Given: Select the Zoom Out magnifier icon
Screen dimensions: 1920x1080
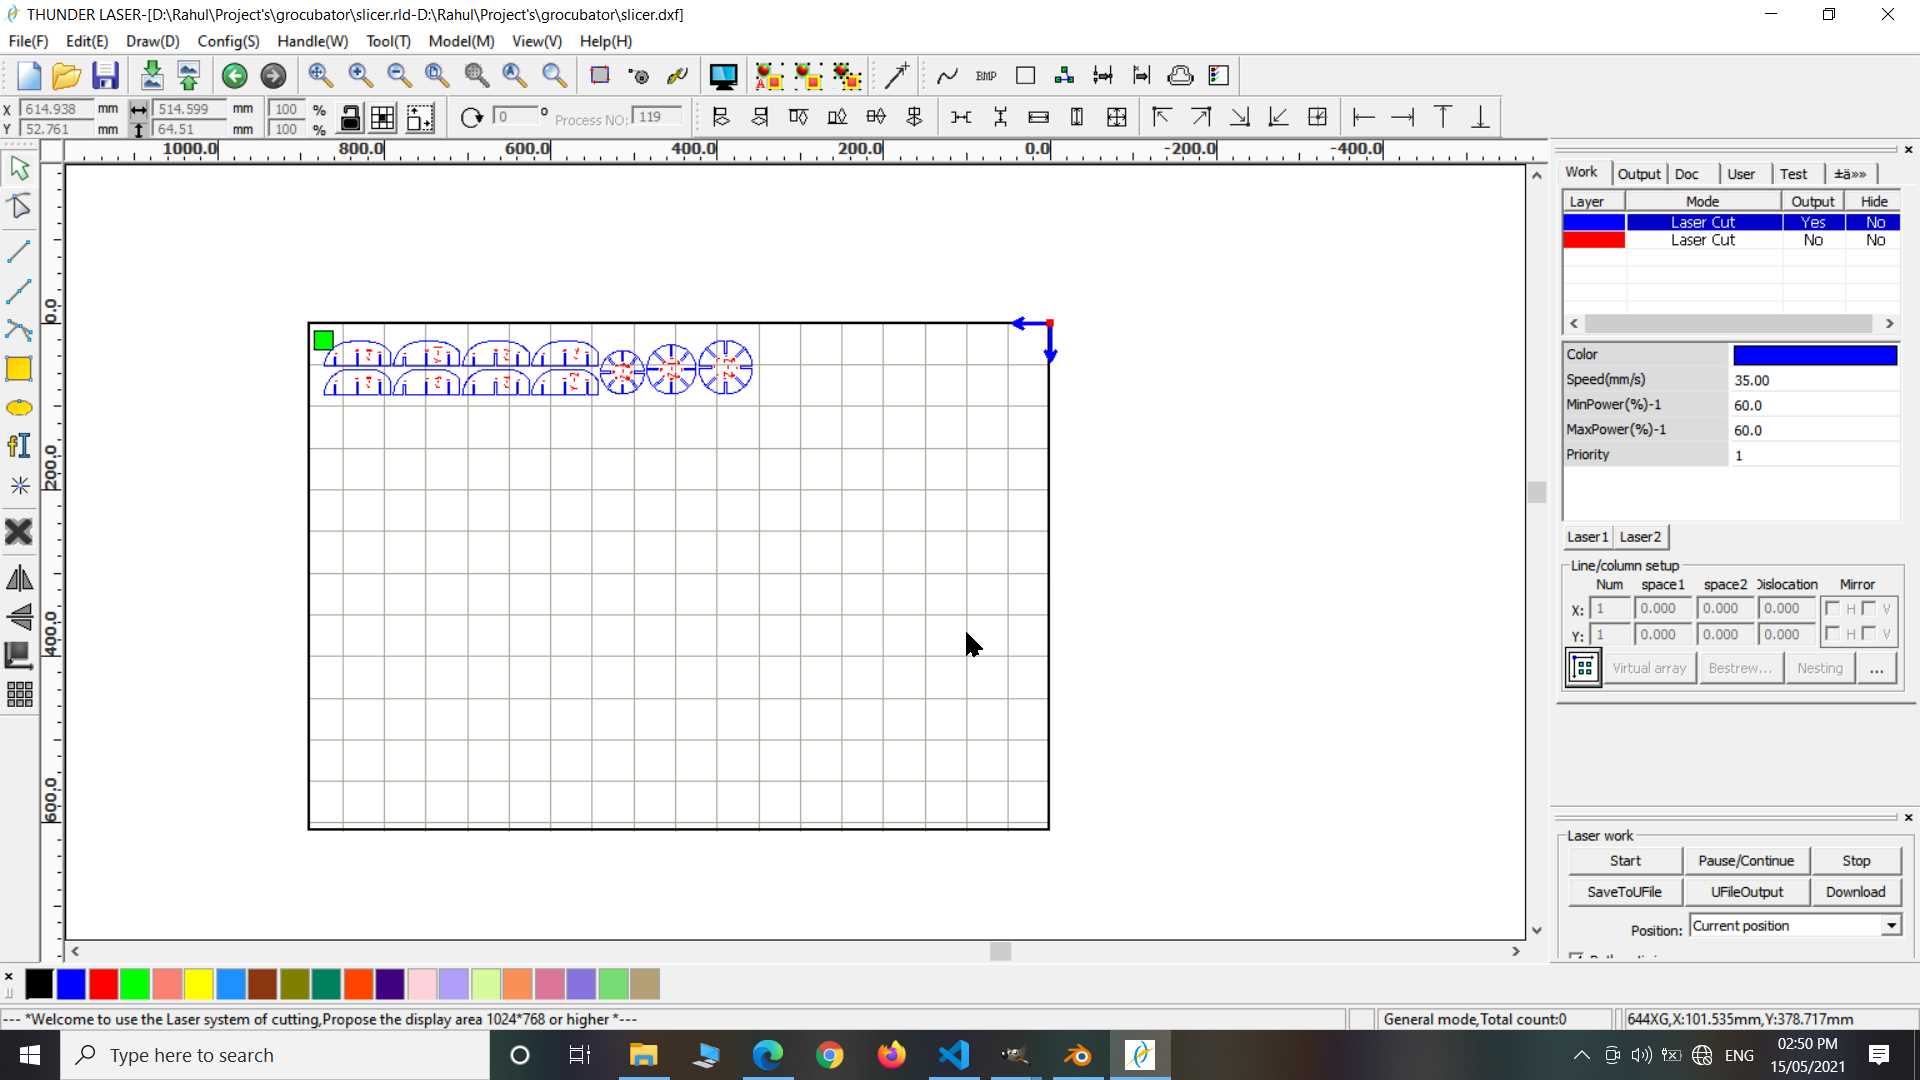Looking at the screenshot, I should (x=399, y=75).
